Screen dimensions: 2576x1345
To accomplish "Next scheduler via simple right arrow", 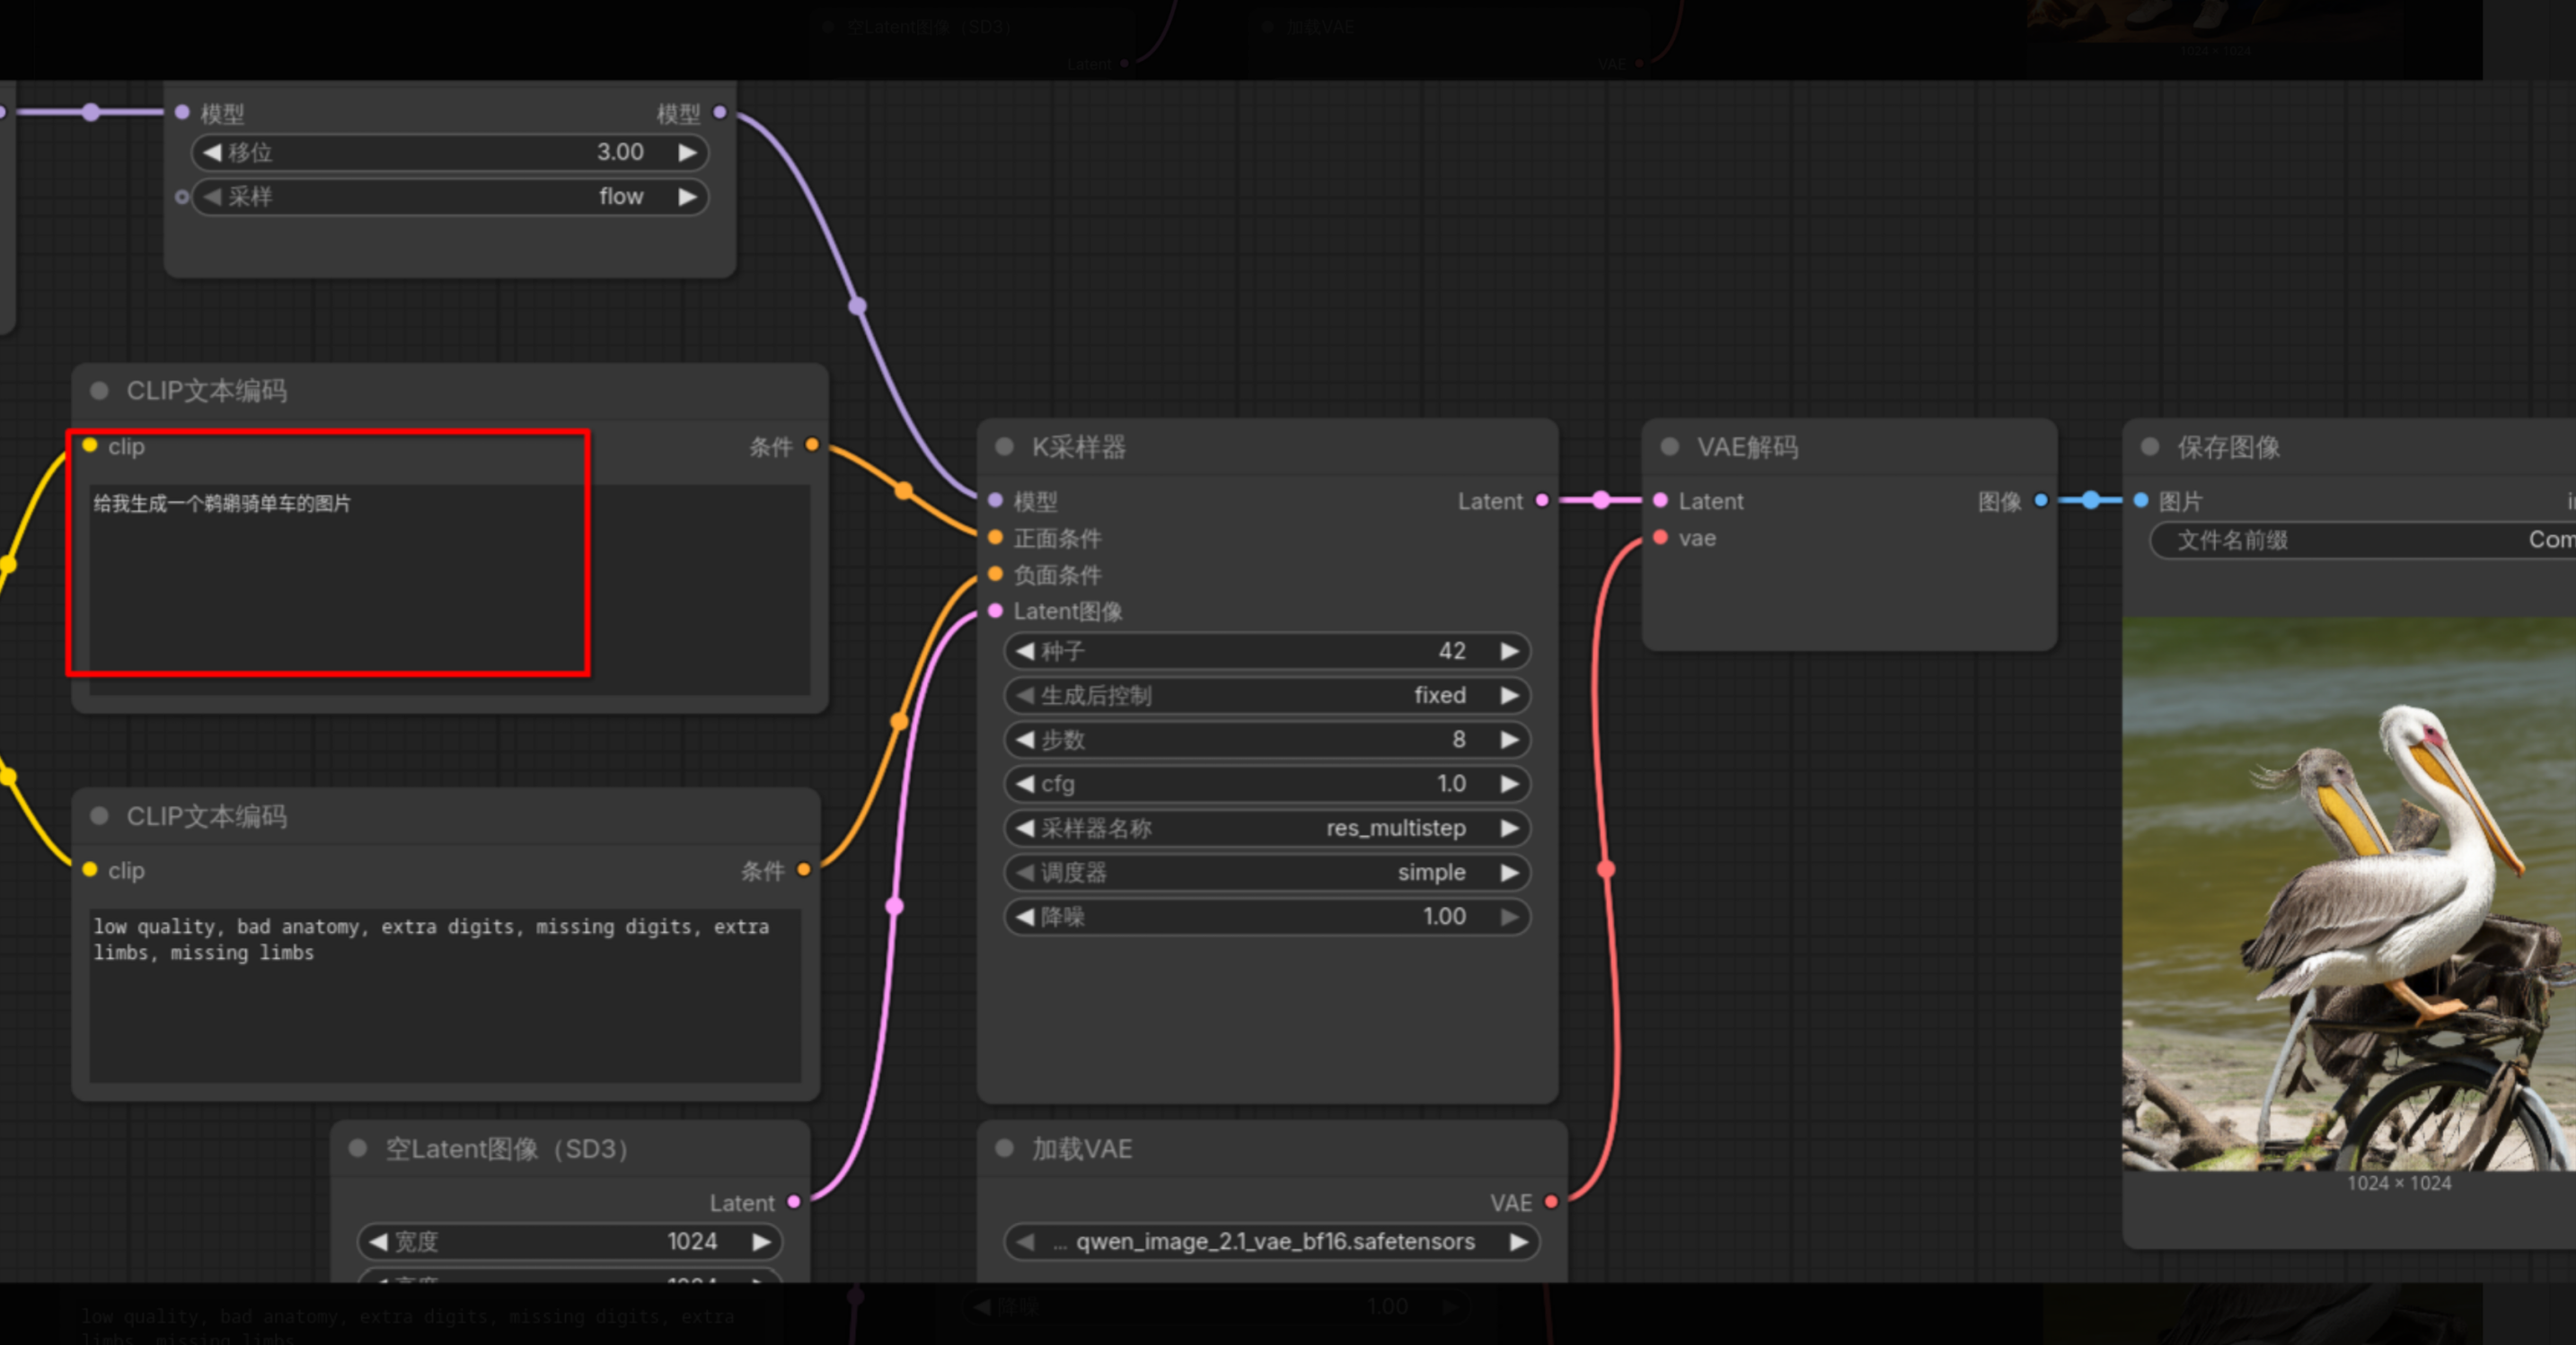I will (x=1510, y=872).
